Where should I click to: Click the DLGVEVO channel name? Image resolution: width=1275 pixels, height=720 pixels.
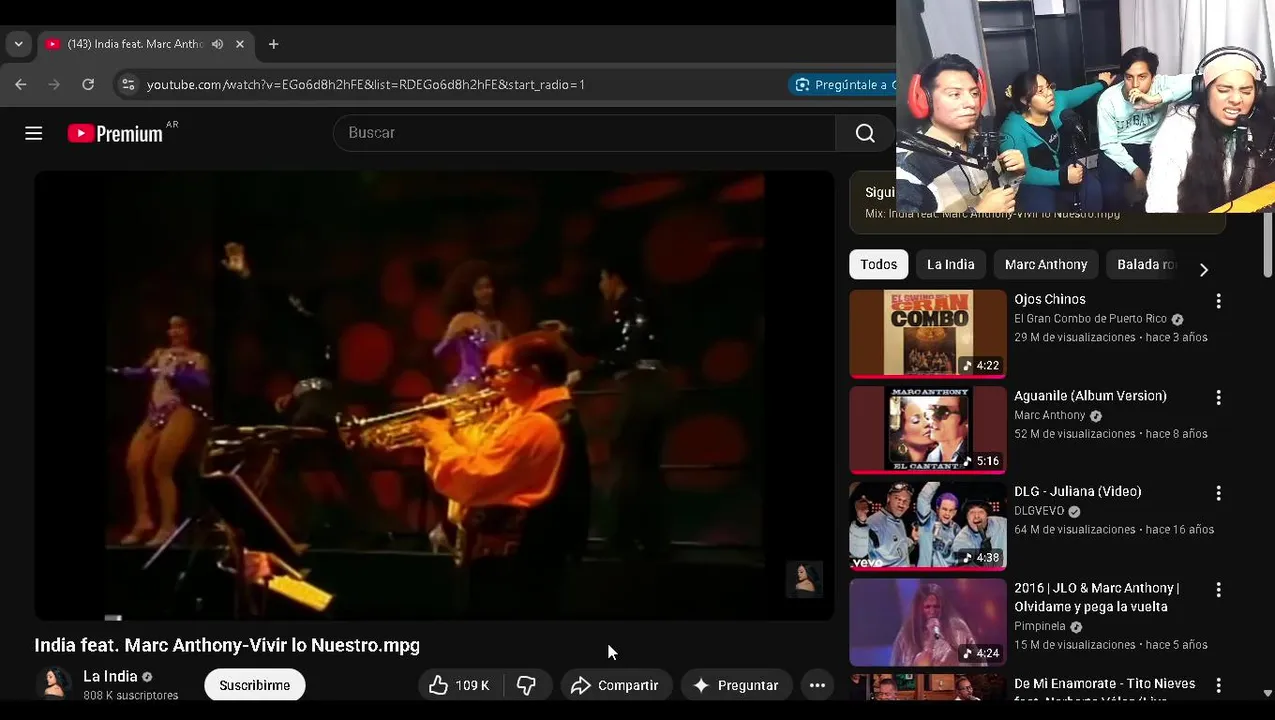coord(1040,511)
